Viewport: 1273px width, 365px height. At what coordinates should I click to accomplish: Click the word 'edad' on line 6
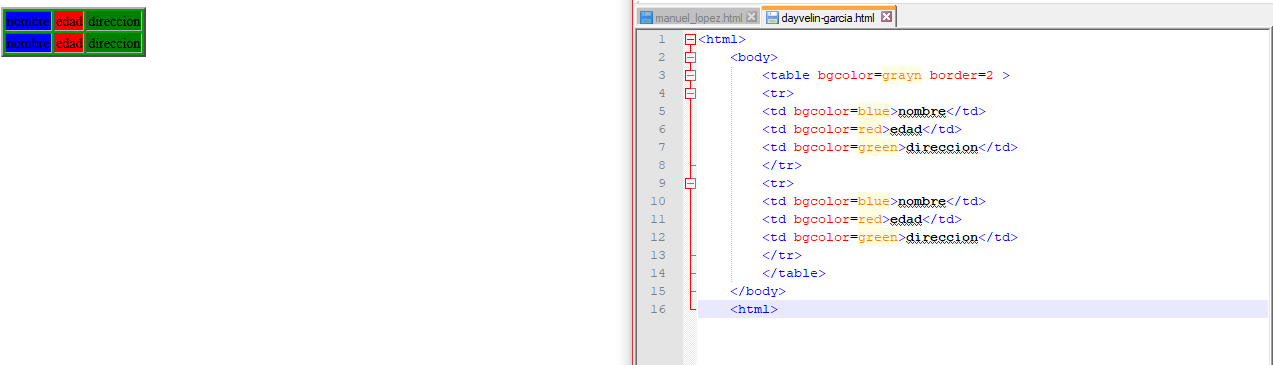coord(905,129)
